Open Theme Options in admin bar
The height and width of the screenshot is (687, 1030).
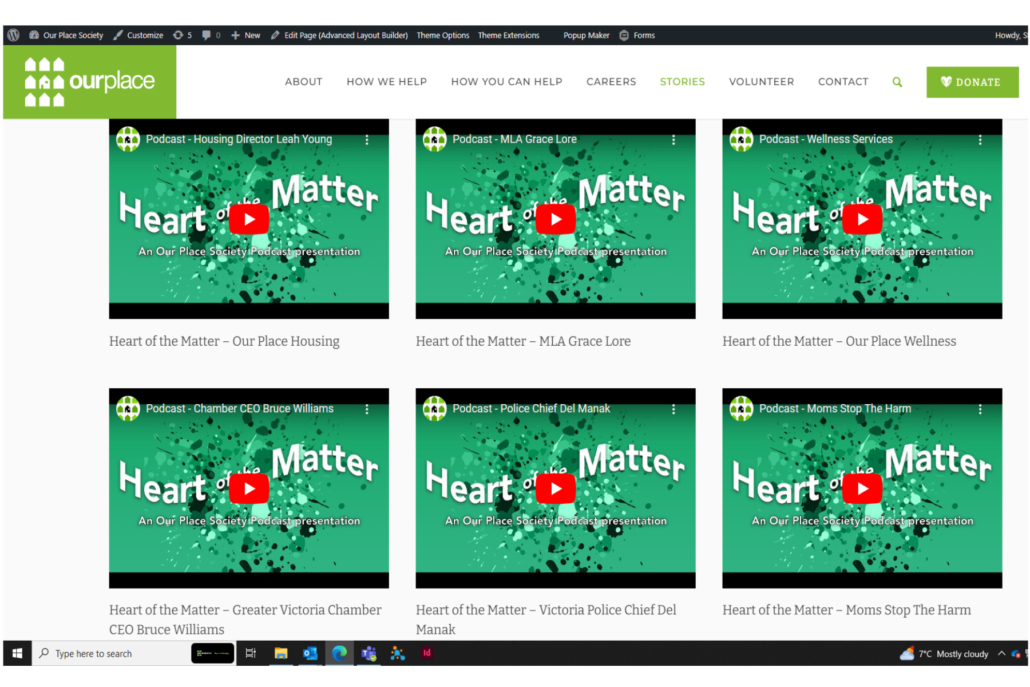point(443,35)
